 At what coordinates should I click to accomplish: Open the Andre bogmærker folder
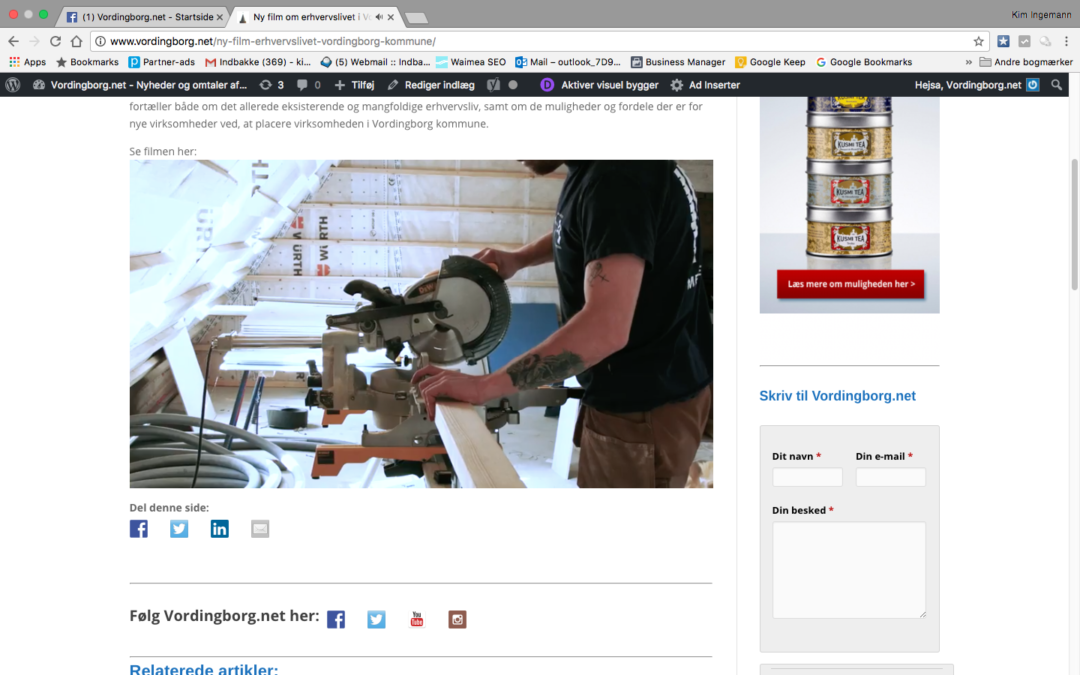(x=1026, y=62)
